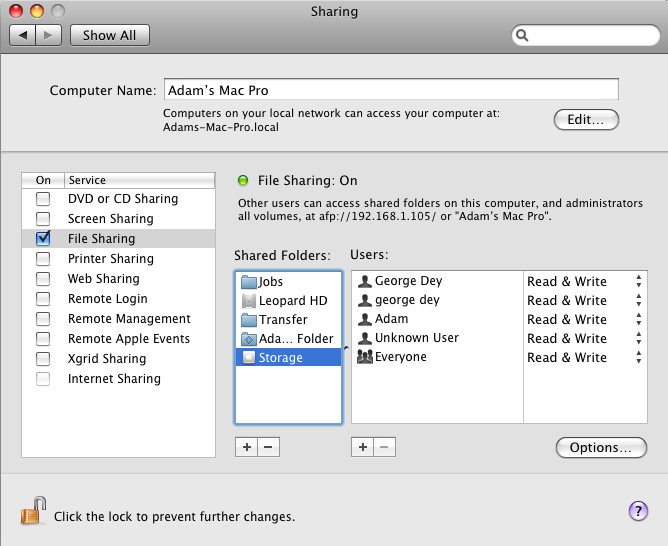Select Leopard HD in Shared Folders
Viewport: 668px width, 546px height.
tap(288, 301)
